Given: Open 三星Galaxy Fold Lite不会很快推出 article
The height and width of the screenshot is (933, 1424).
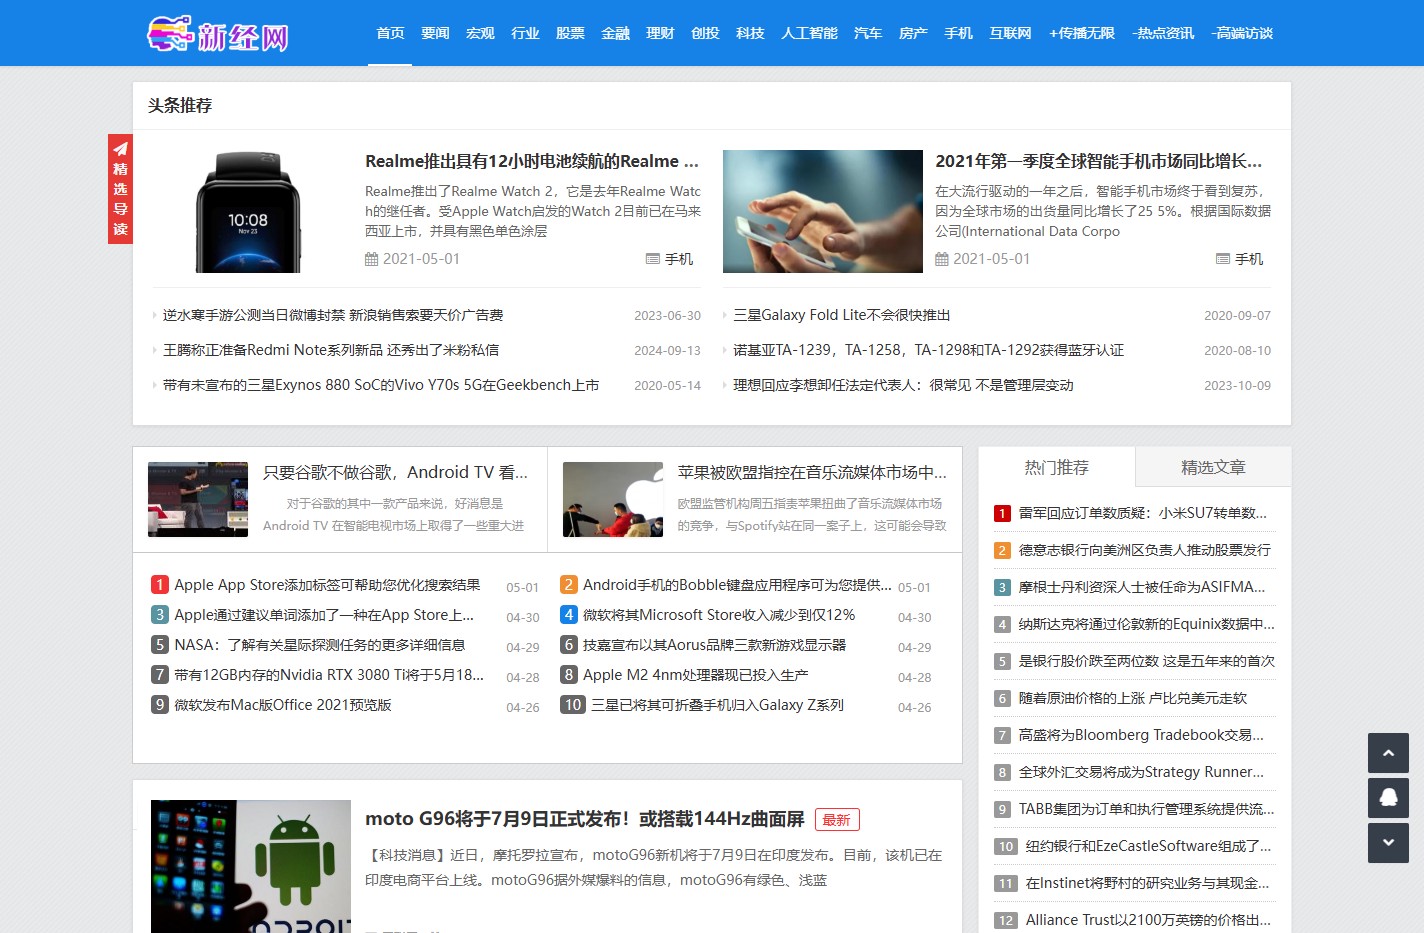Looking at the screenshot, I should 842,315.
